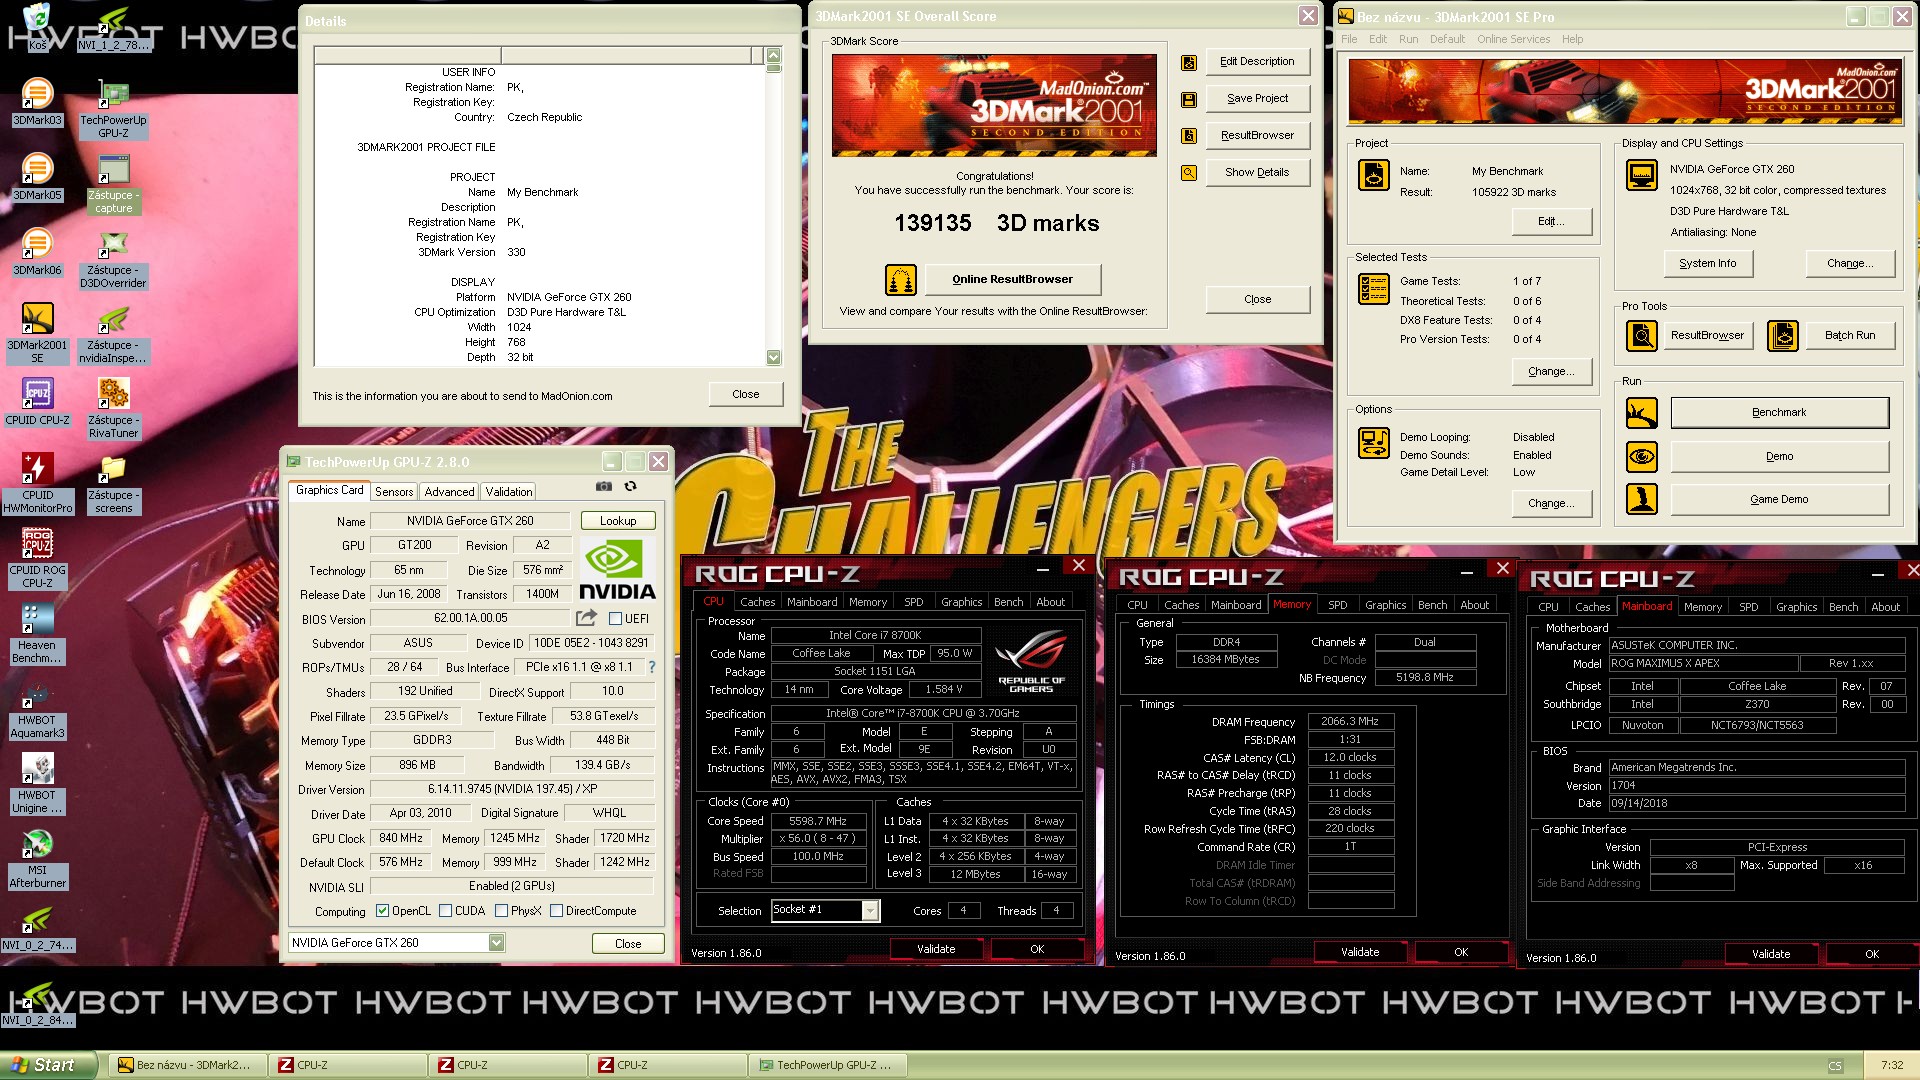Click the Show Details magnifier icon
This screenshot has height=1080, width=1920.
(1189, 173)
